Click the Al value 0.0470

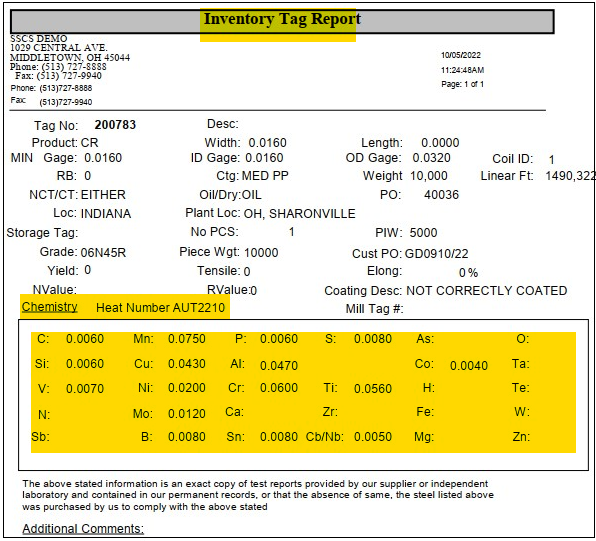[279, 366]
